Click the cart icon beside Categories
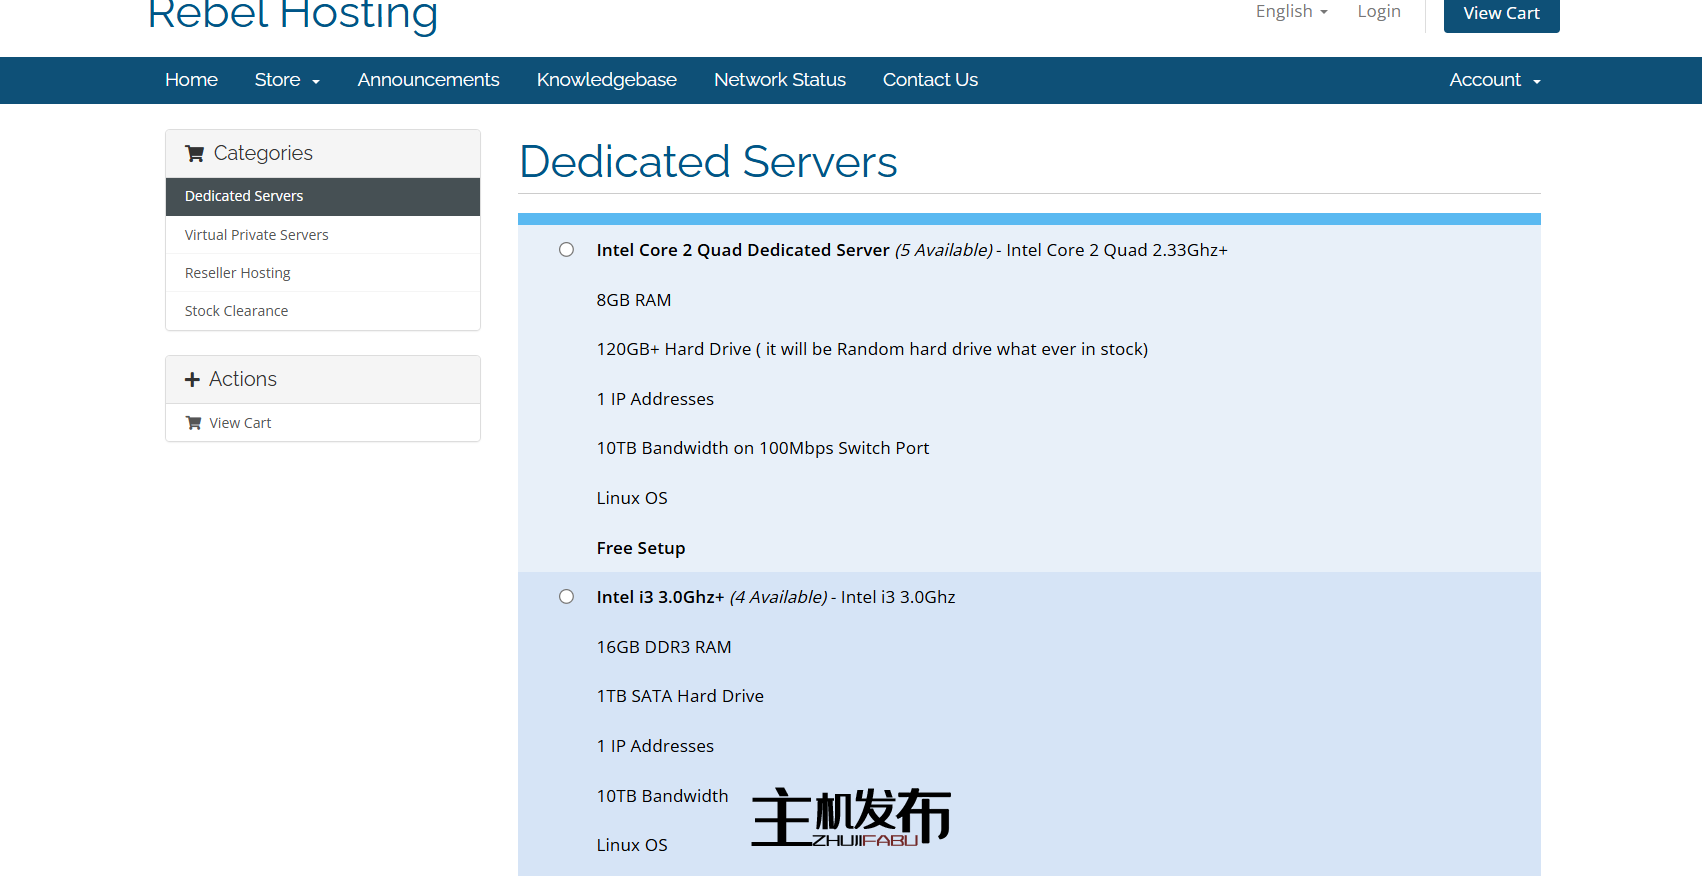The image size is (1702, 876). click(195, 154)
